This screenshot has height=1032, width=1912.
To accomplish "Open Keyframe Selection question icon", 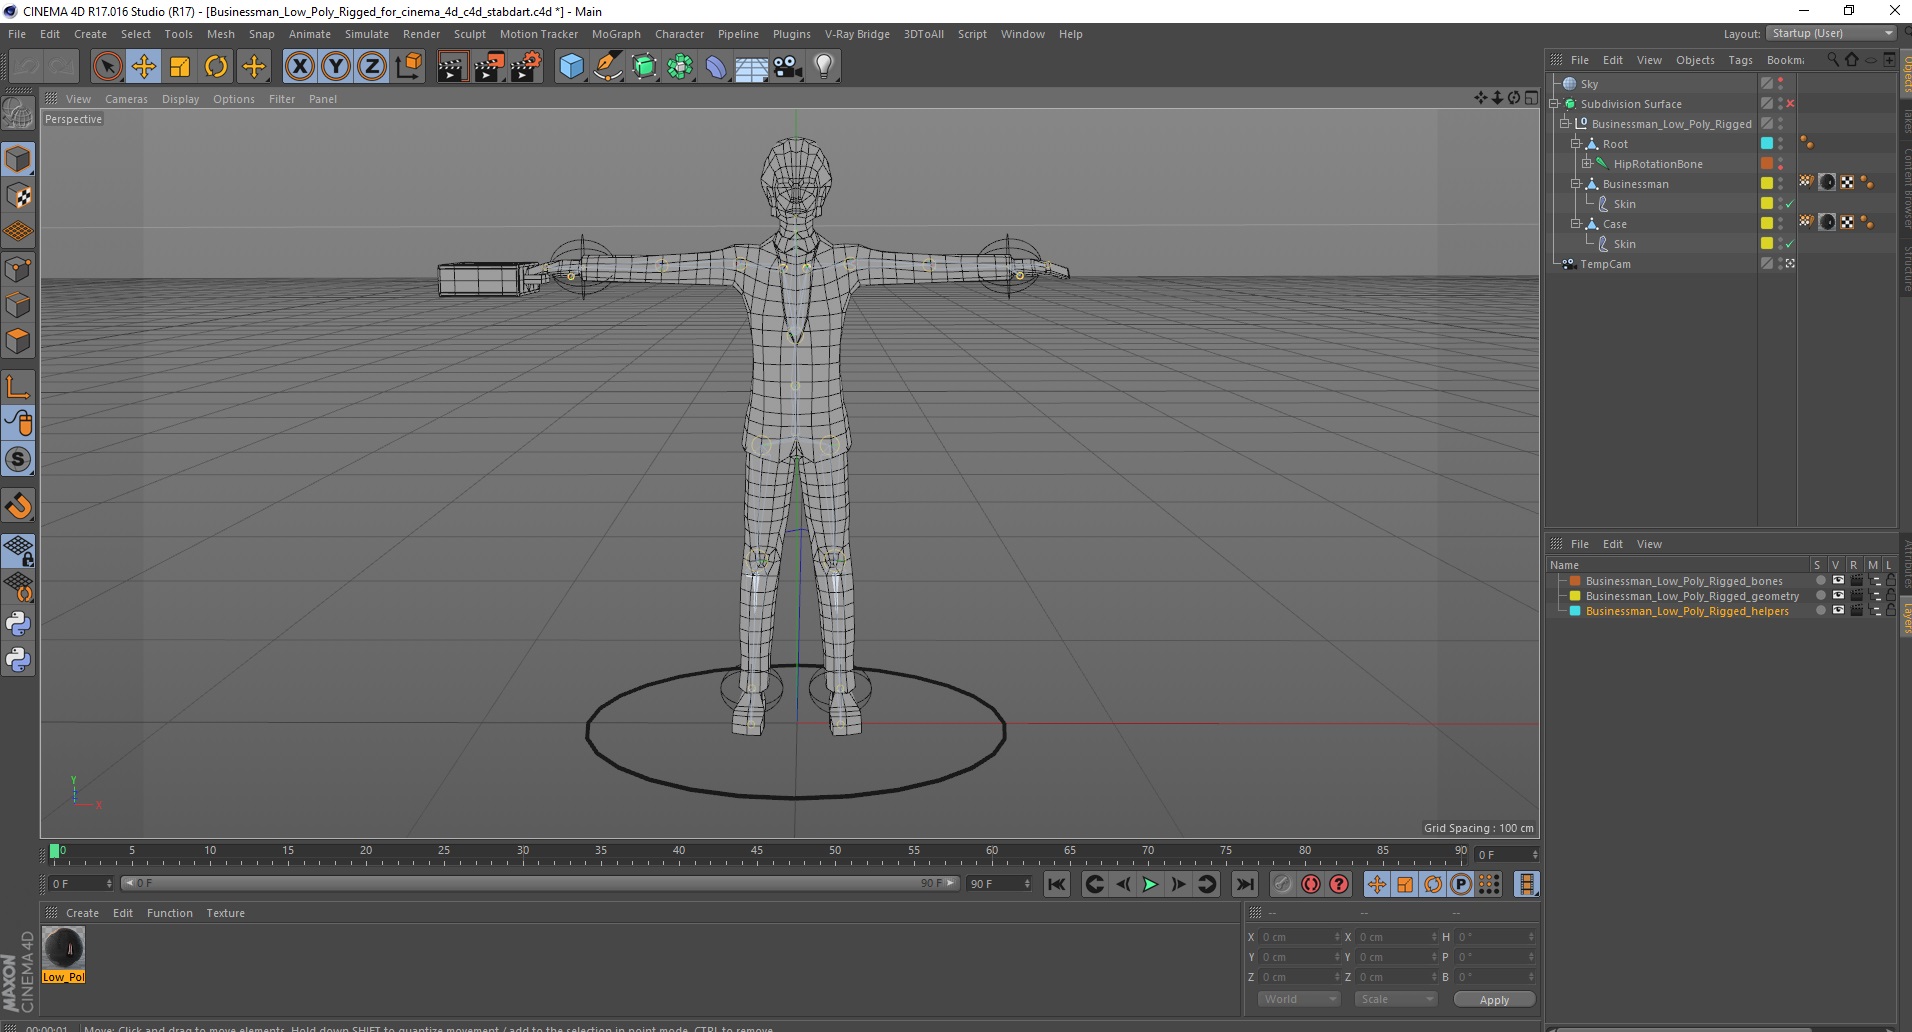I will coord(1339,884).
